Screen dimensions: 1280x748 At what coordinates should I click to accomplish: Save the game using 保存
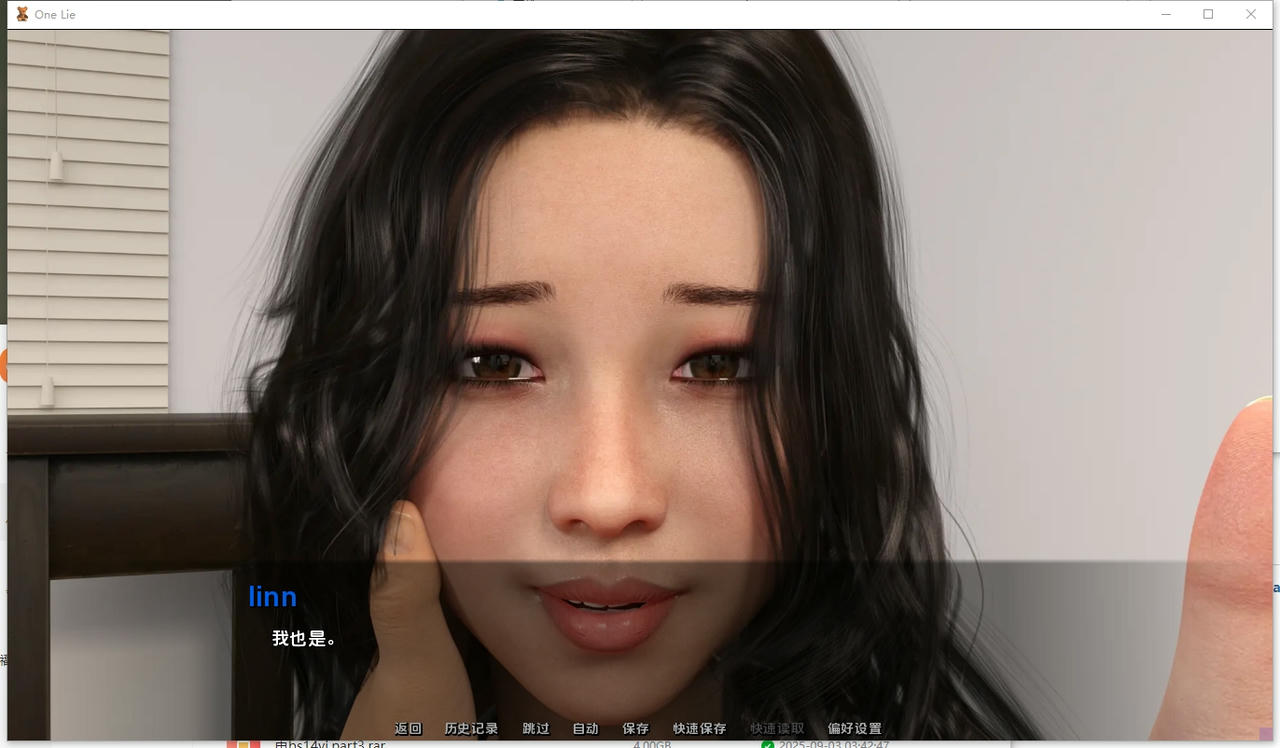point(636,729)
